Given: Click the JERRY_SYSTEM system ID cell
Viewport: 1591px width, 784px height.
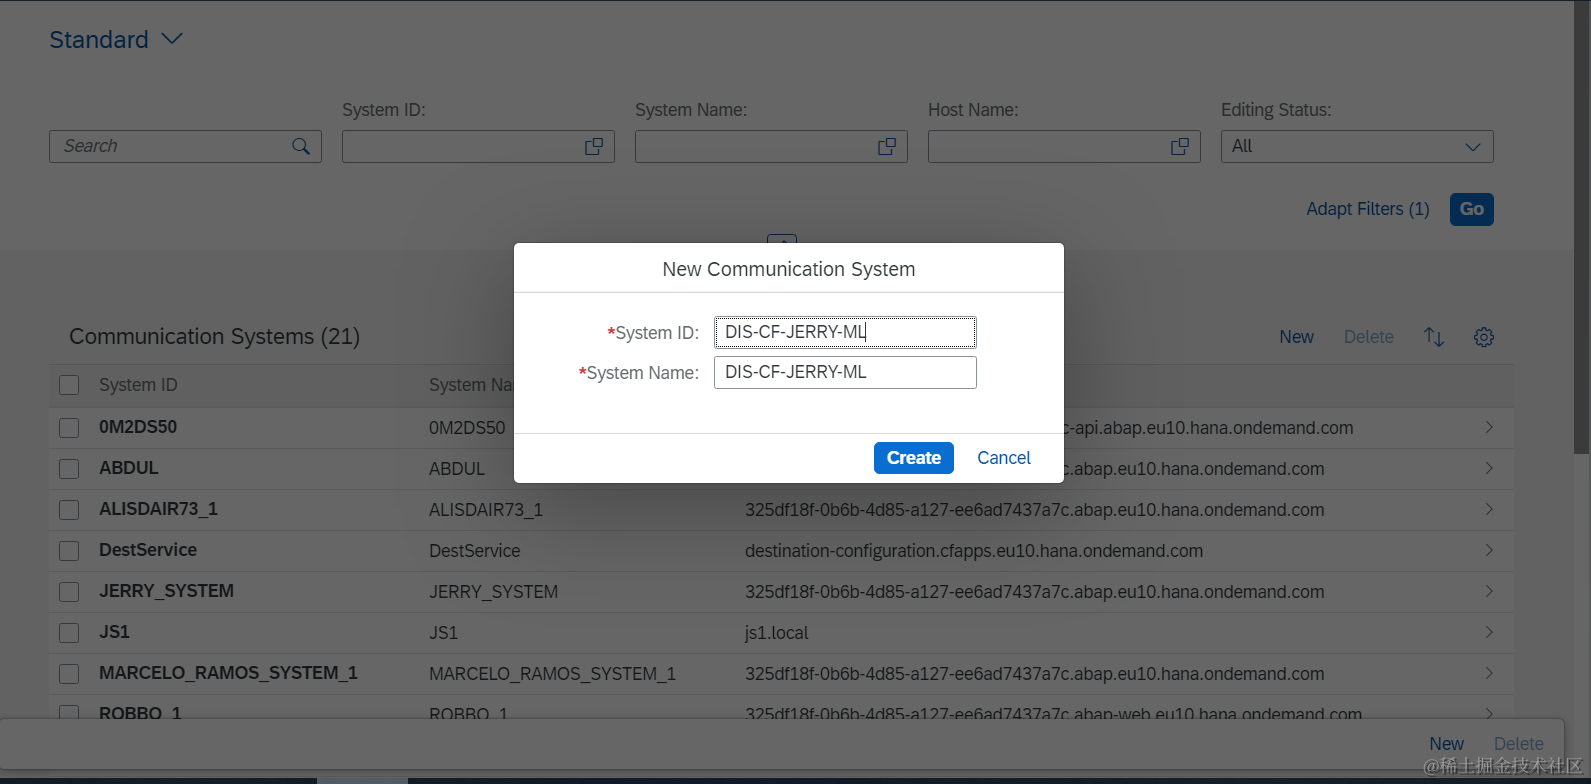Looking at the screenshot, I should pos(166,591).
